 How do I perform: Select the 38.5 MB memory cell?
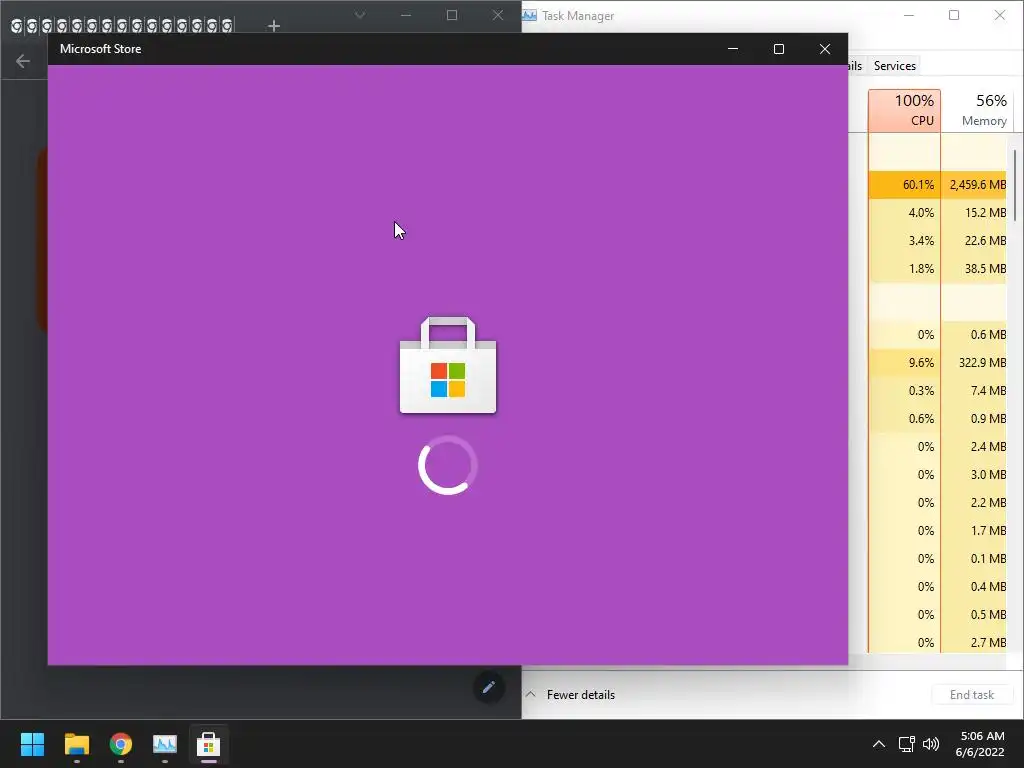click(x=974, y=269)
